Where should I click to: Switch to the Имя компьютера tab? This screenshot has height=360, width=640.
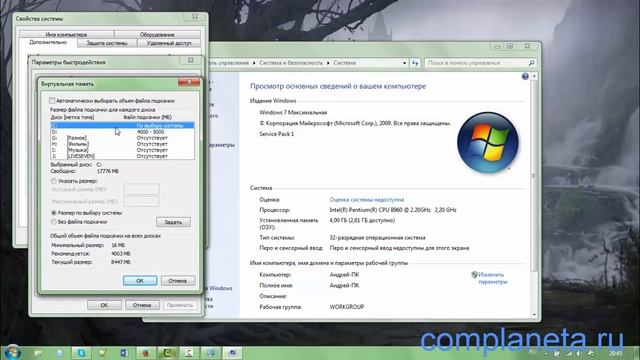(x=66, y=35)
